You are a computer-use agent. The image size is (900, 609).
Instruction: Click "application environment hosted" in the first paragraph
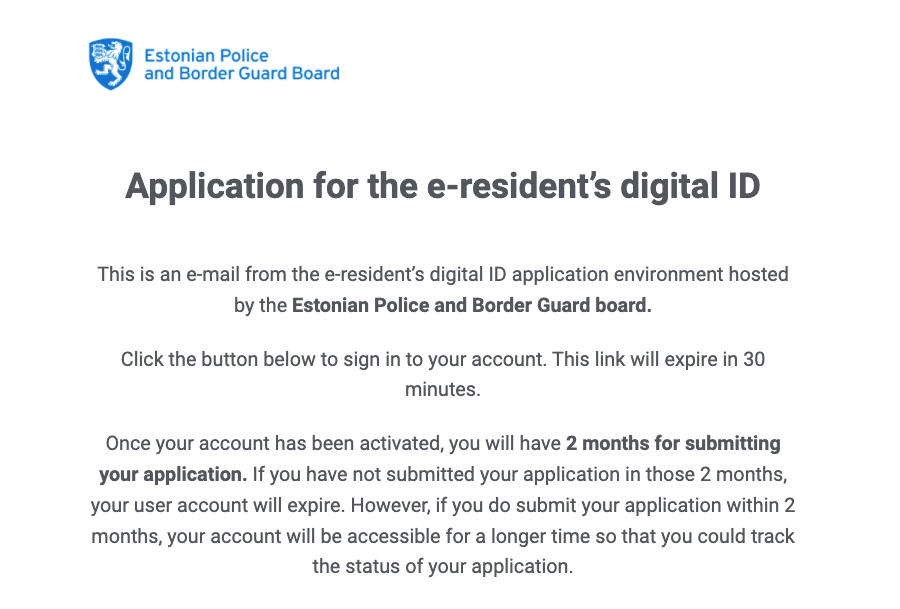tap(650, 275)
